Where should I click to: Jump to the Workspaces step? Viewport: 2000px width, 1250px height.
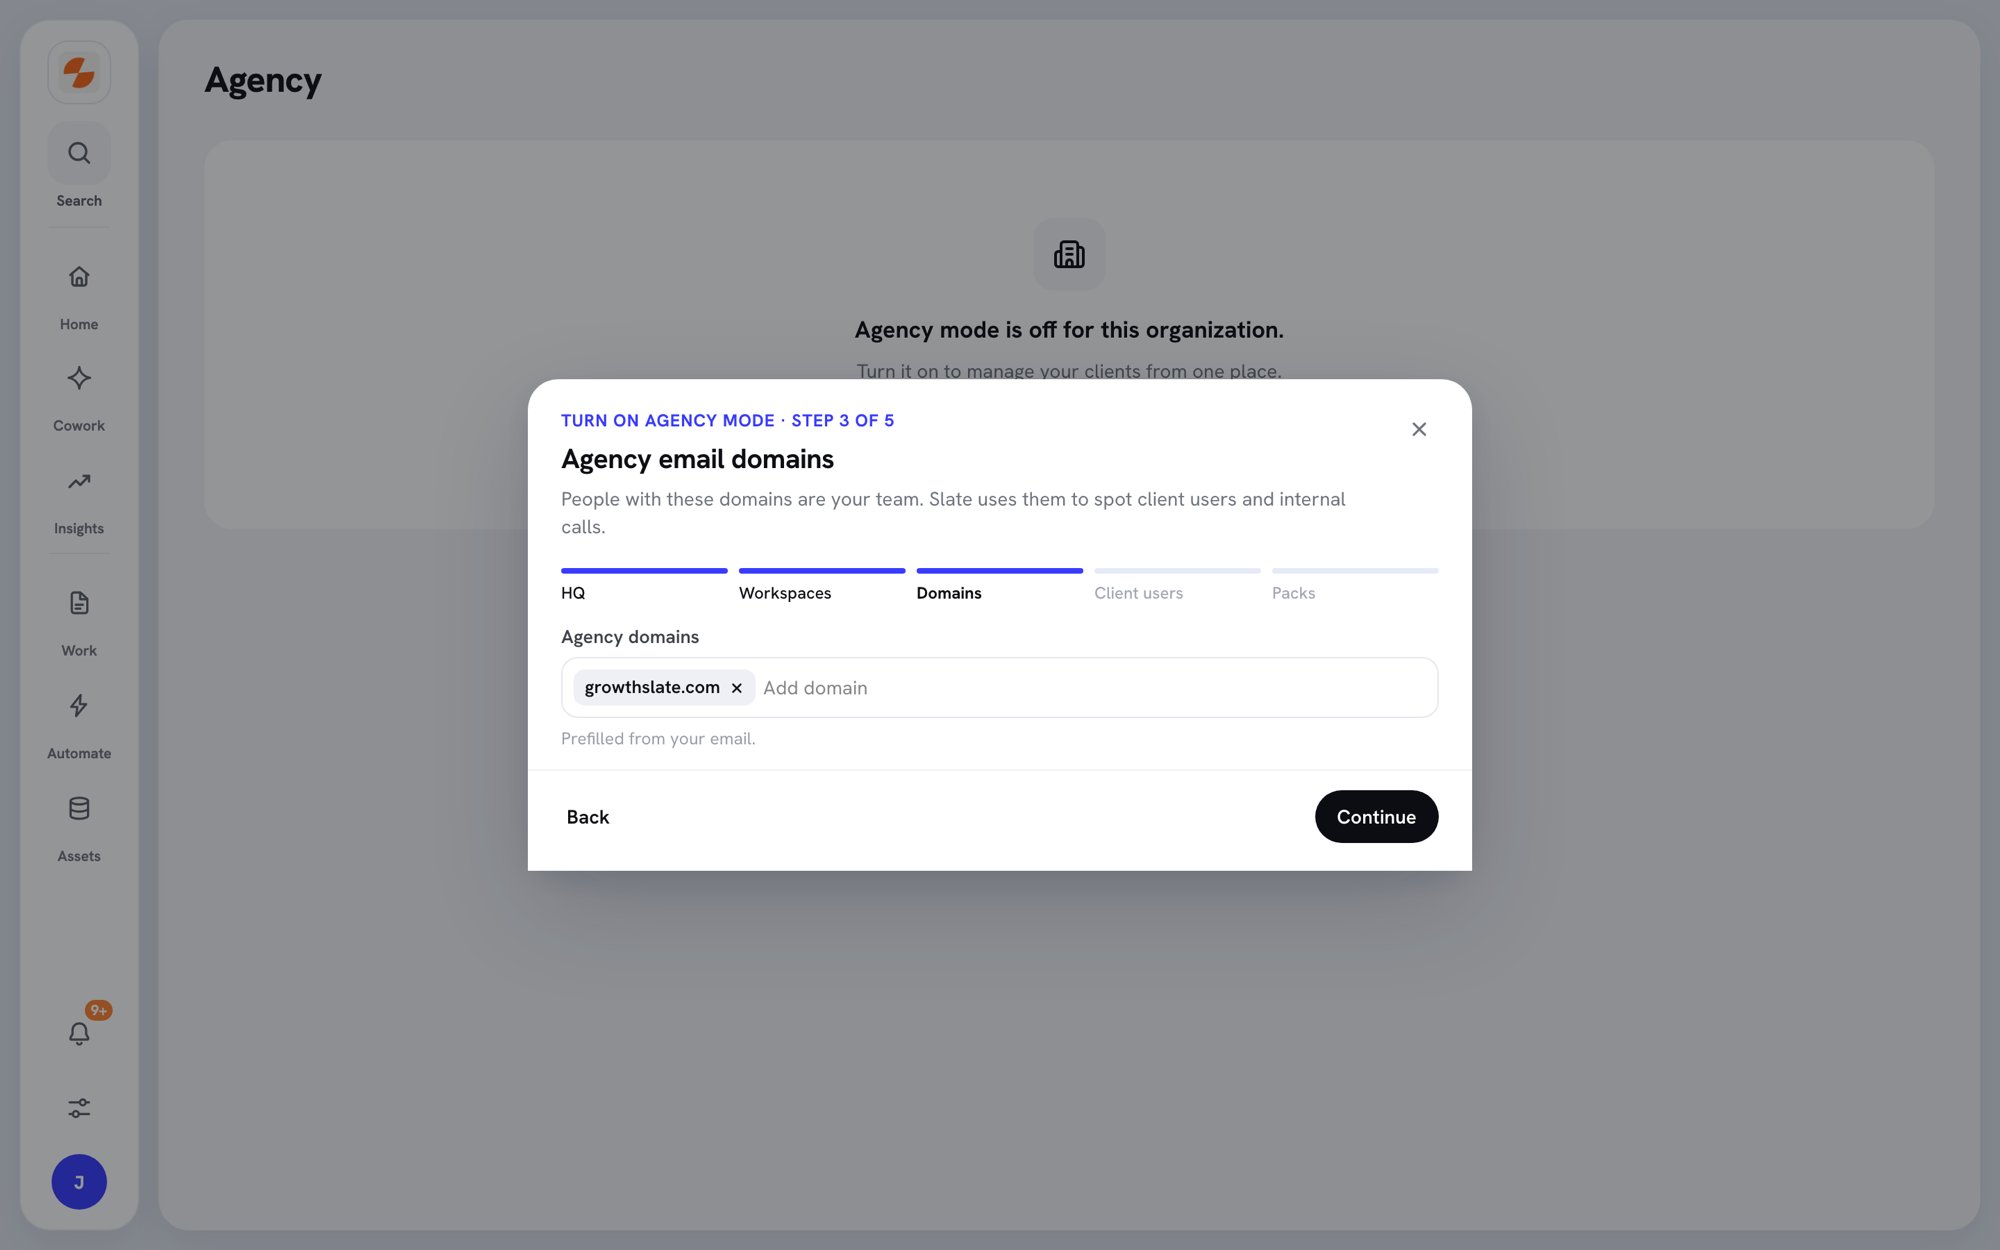pos(822,585)
